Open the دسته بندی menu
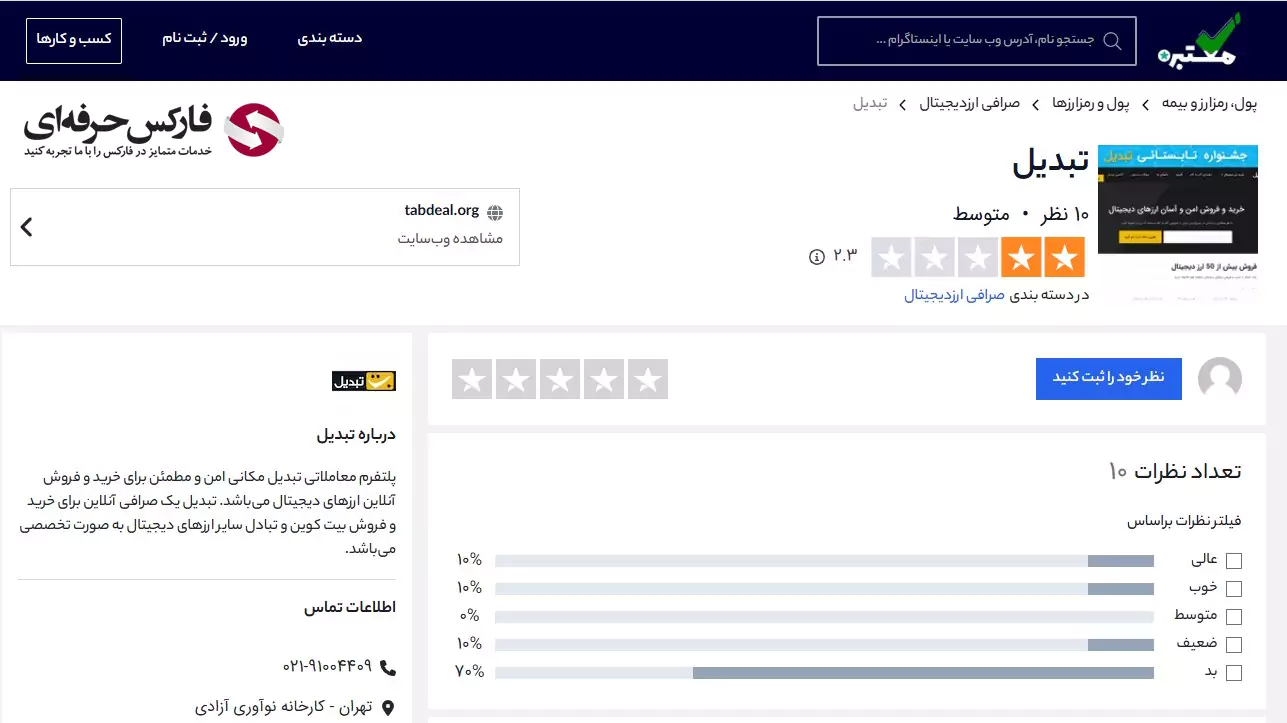1287x723 pixels. pos(330,39)
